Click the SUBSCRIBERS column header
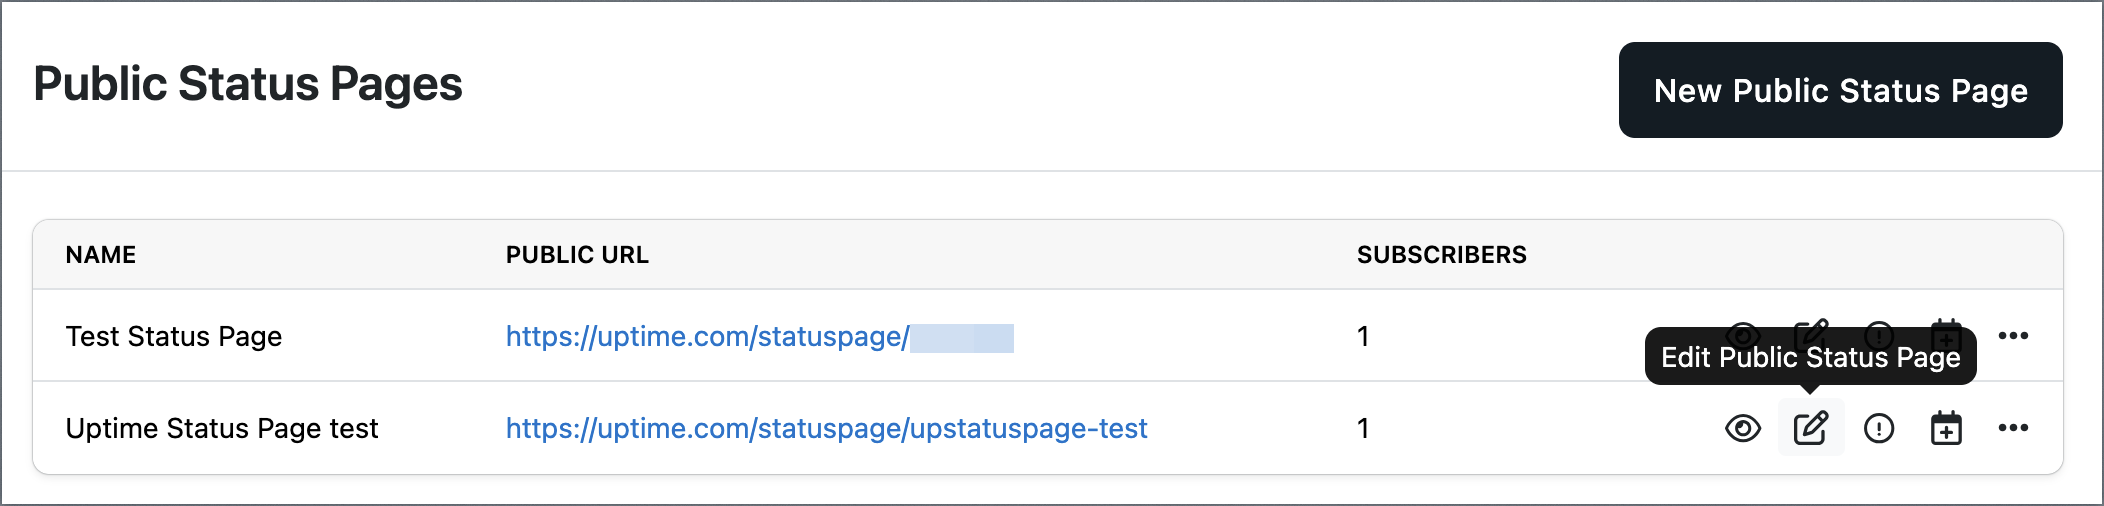The width and height of the screenshot is (2104, 506). (1441, 255)
